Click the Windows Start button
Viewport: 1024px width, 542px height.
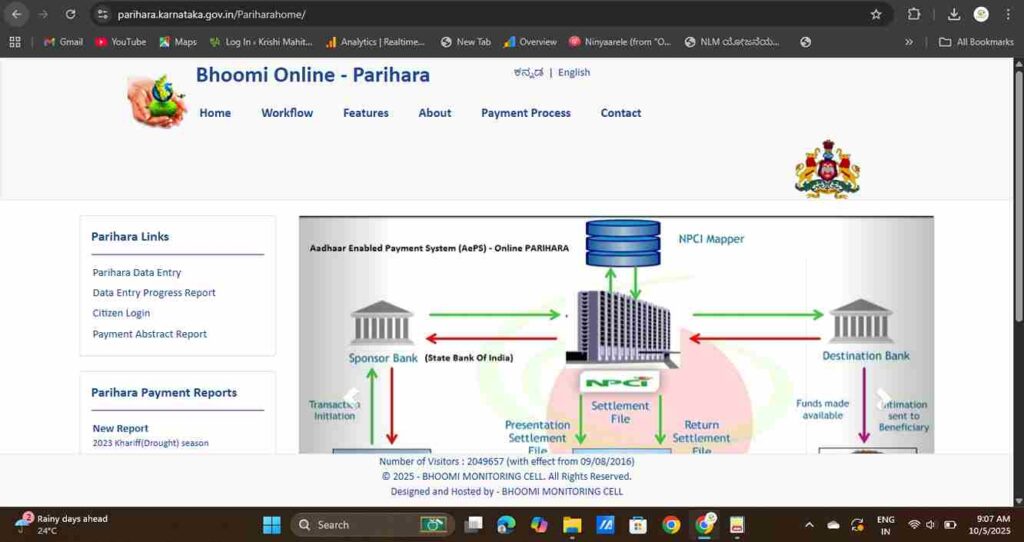[271, 524]
